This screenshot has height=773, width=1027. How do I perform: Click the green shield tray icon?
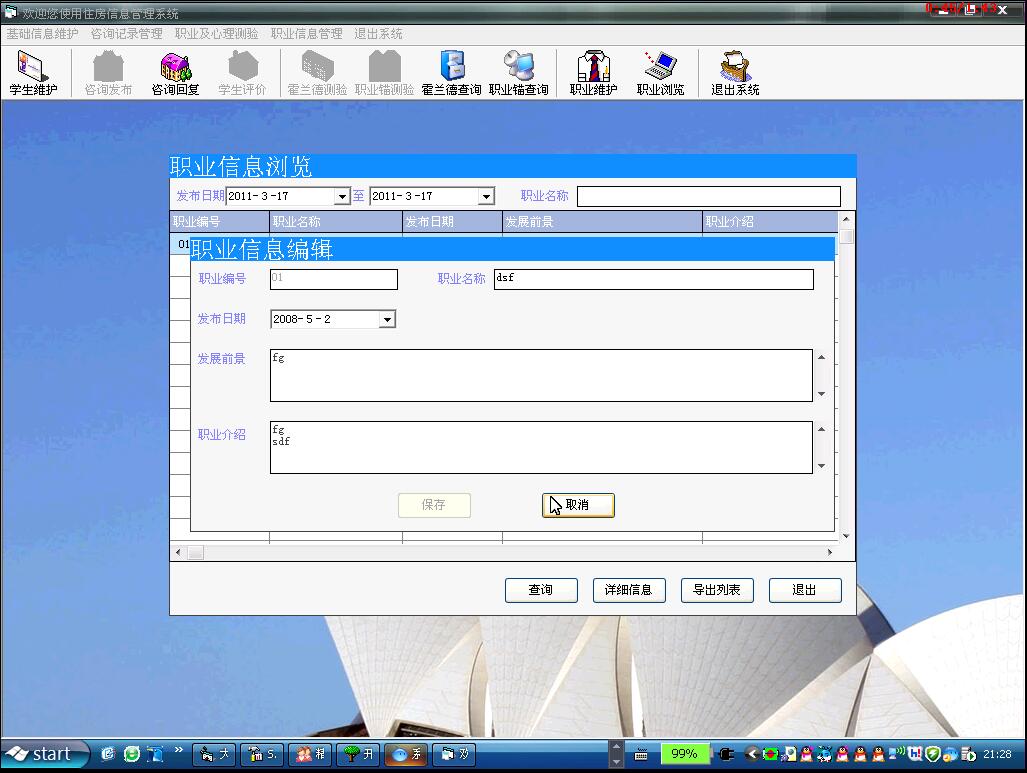pyautogui.click(x=933, y=755)
